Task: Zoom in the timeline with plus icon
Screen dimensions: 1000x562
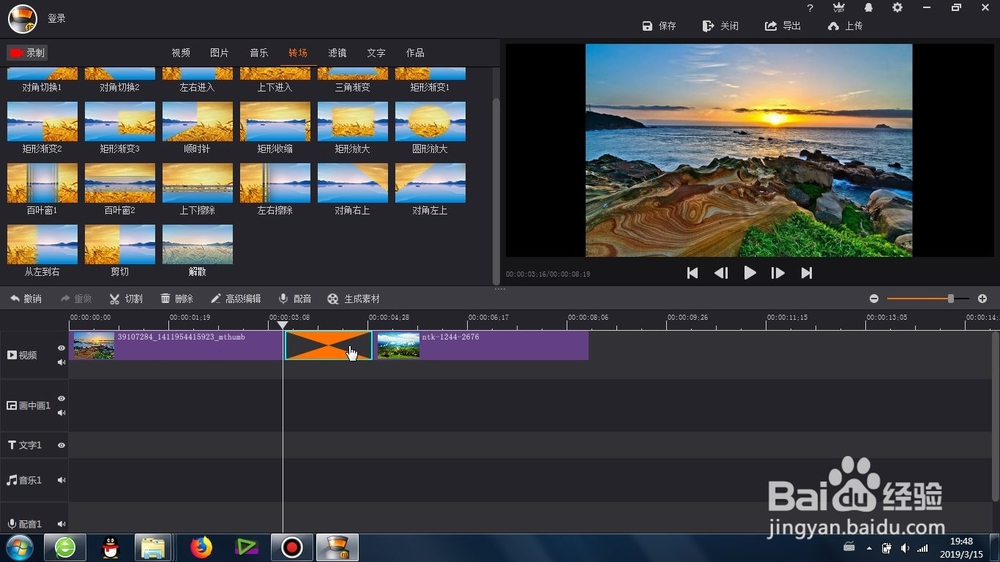Action: 982,299
